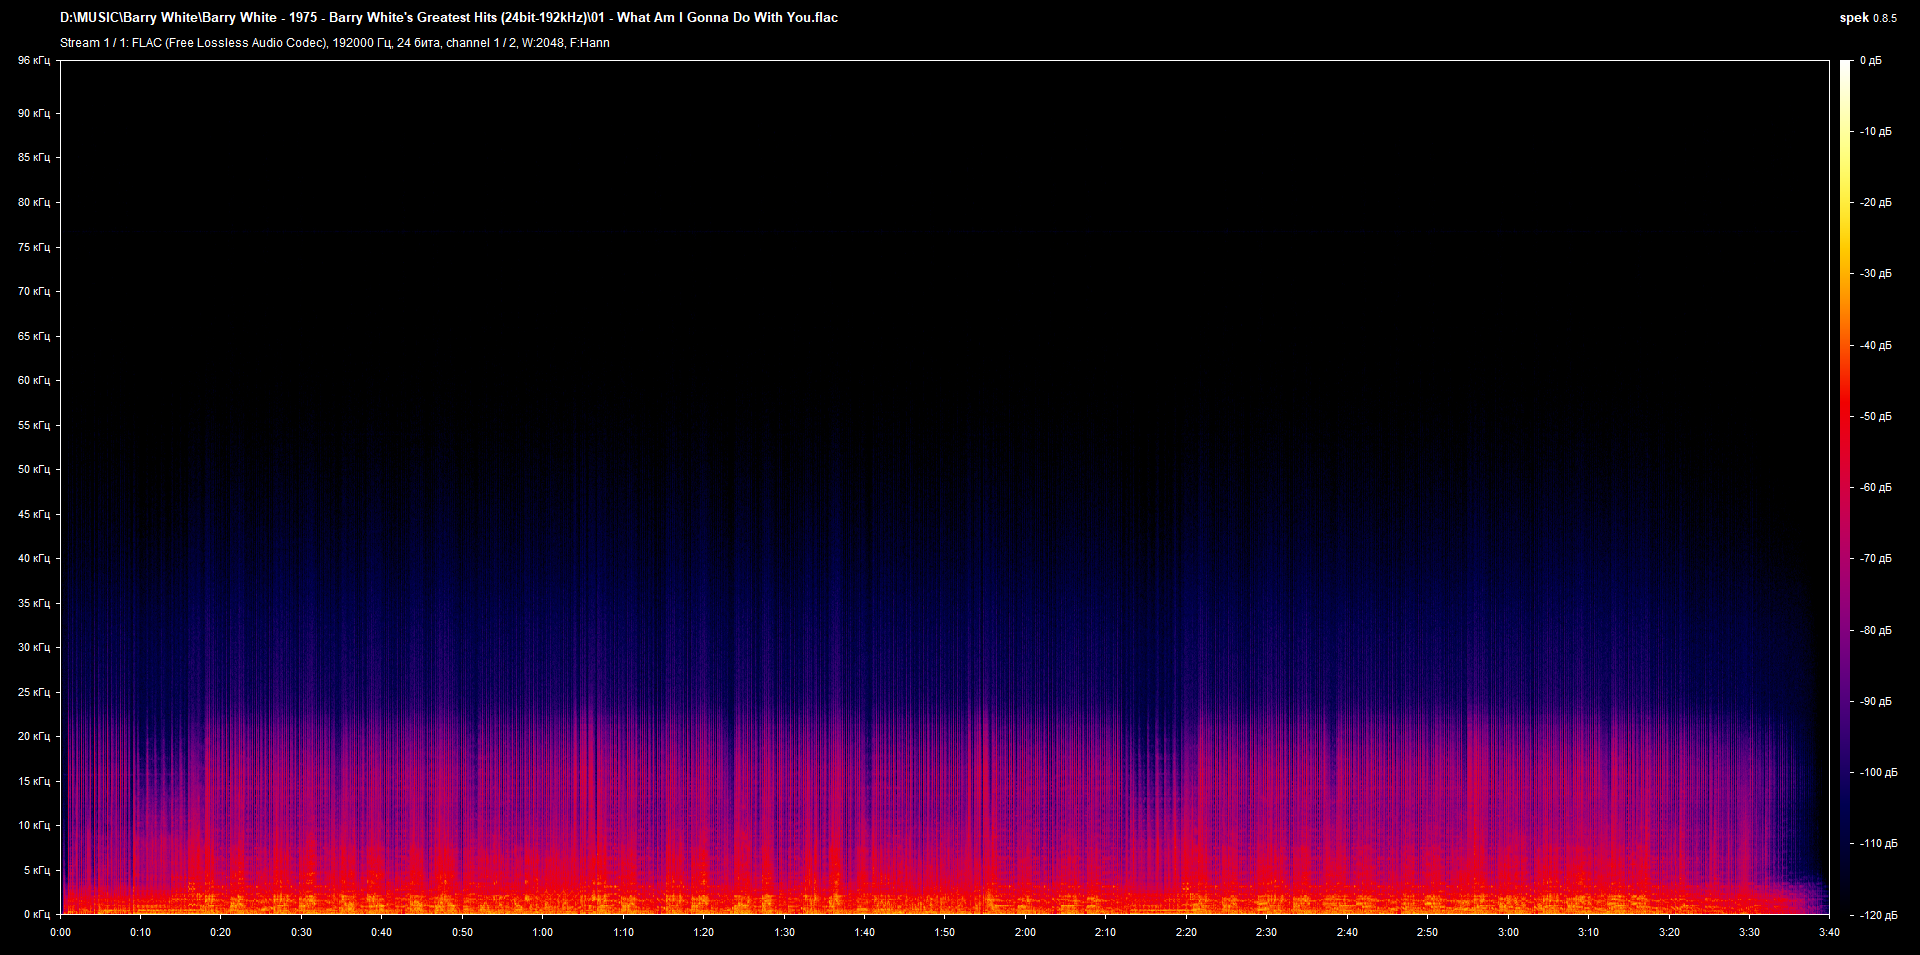Click the -70 дБ level scale label

click(x=1875, y=558)
